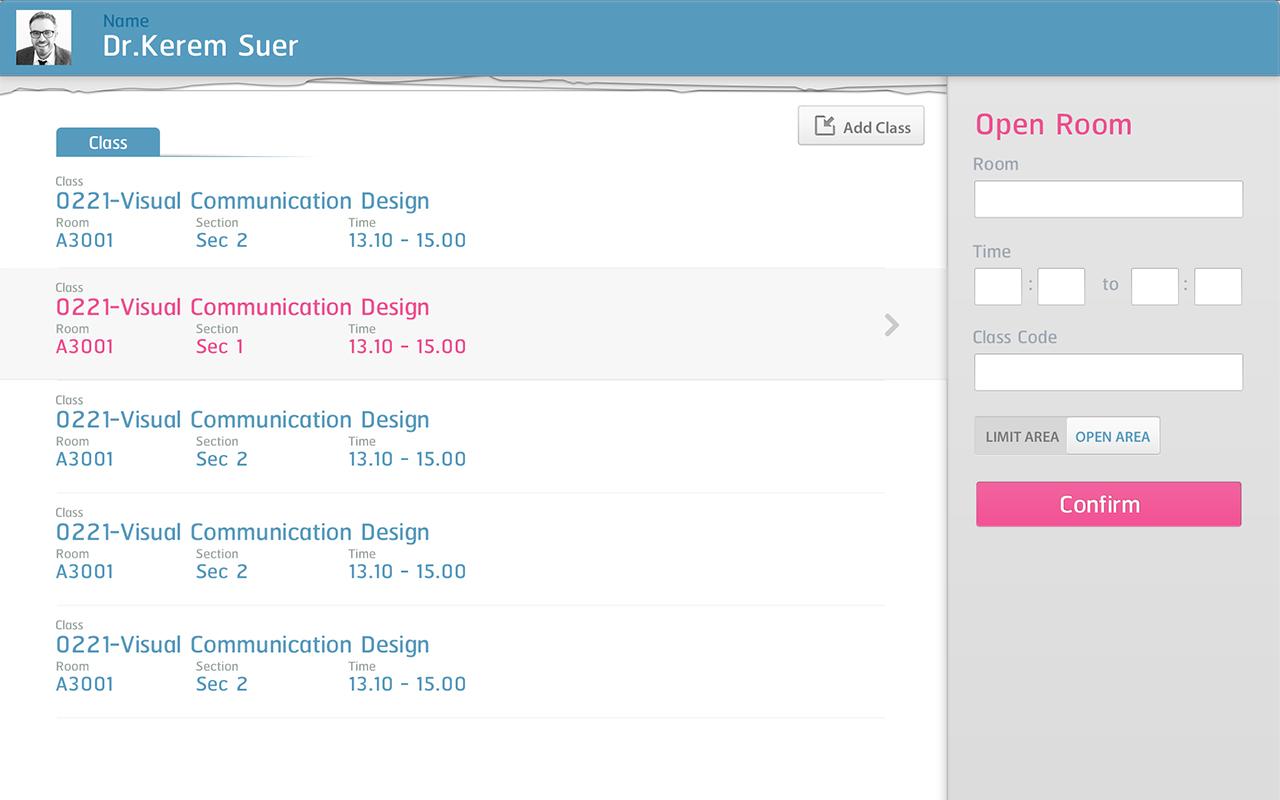
Task: Choose the fourth class entry title
Action: 243,532
